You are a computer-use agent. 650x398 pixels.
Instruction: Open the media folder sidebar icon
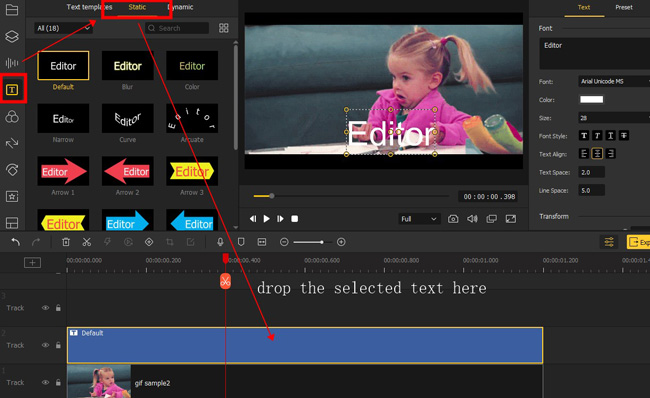(x=12, y=10)
